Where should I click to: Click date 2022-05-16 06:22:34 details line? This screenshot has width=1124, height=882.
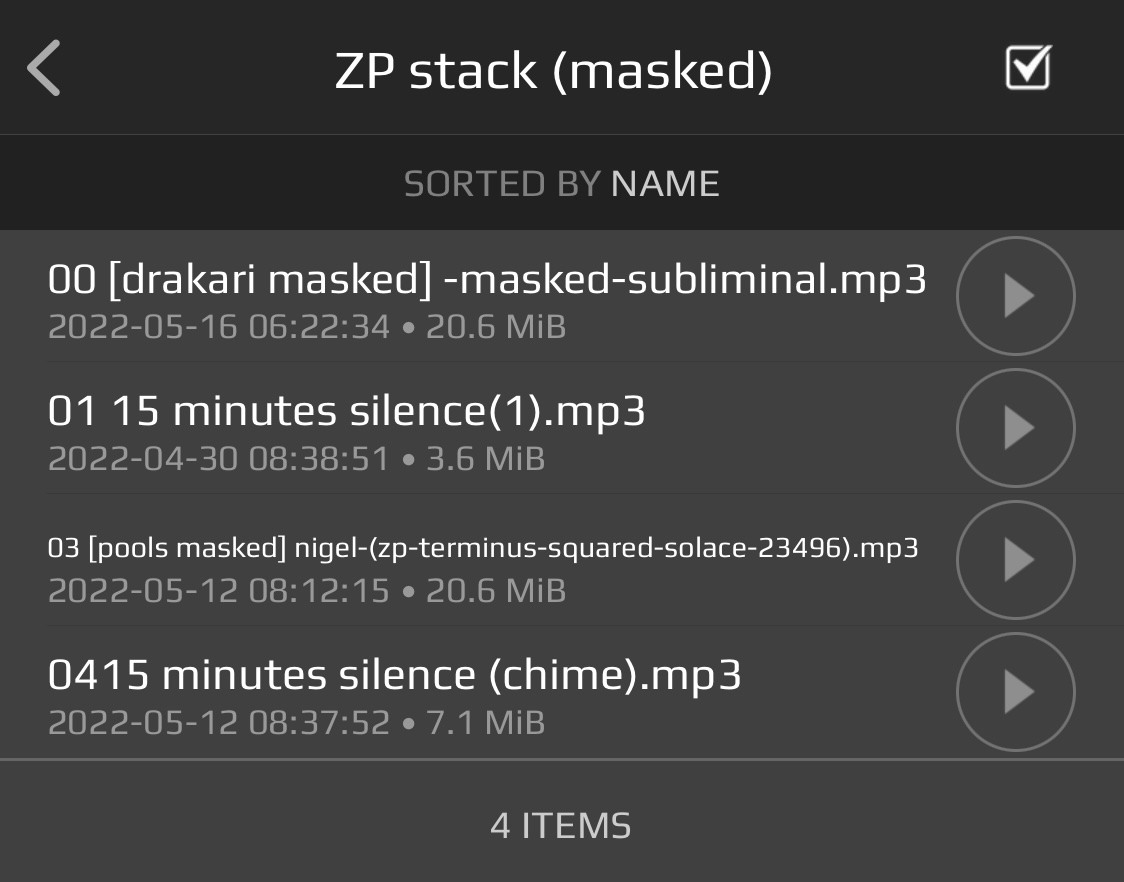(x=307, y=327)
